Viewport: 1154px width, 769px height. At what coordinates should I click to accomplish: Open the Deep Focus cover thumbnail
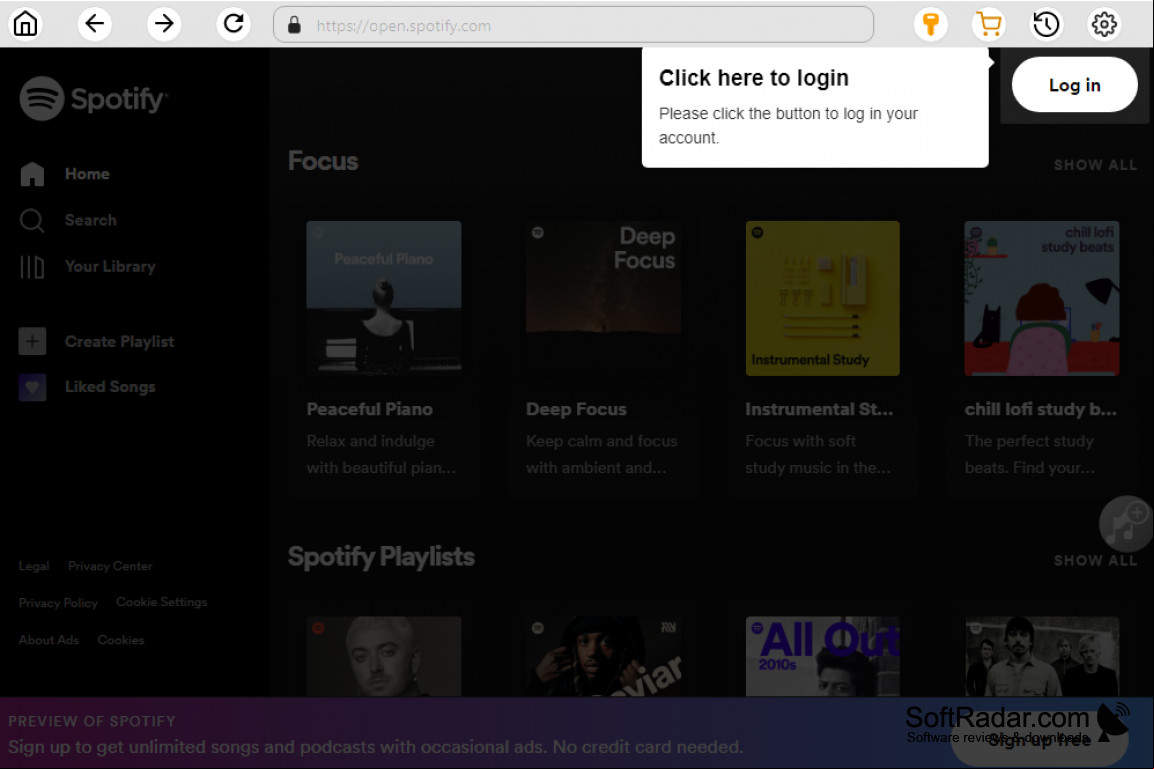603,299
